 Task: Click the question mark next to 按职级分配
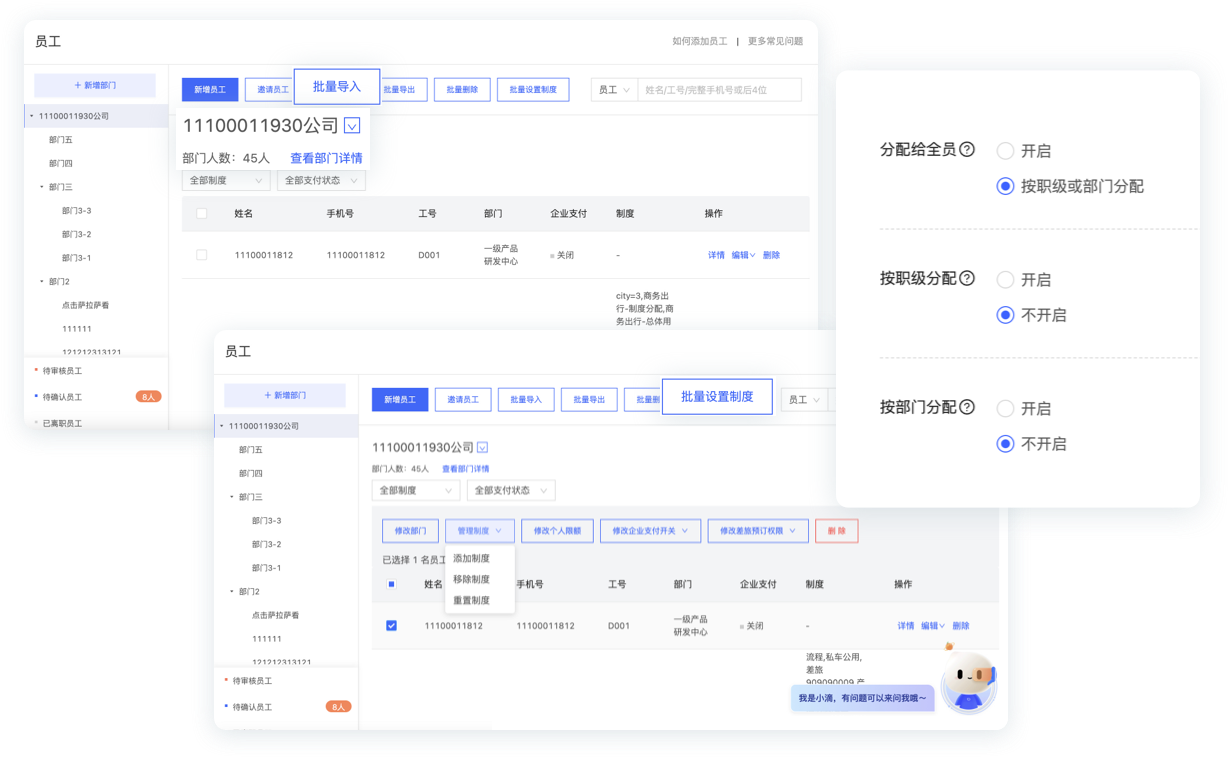pyautogui.click(x=967, y=279)
